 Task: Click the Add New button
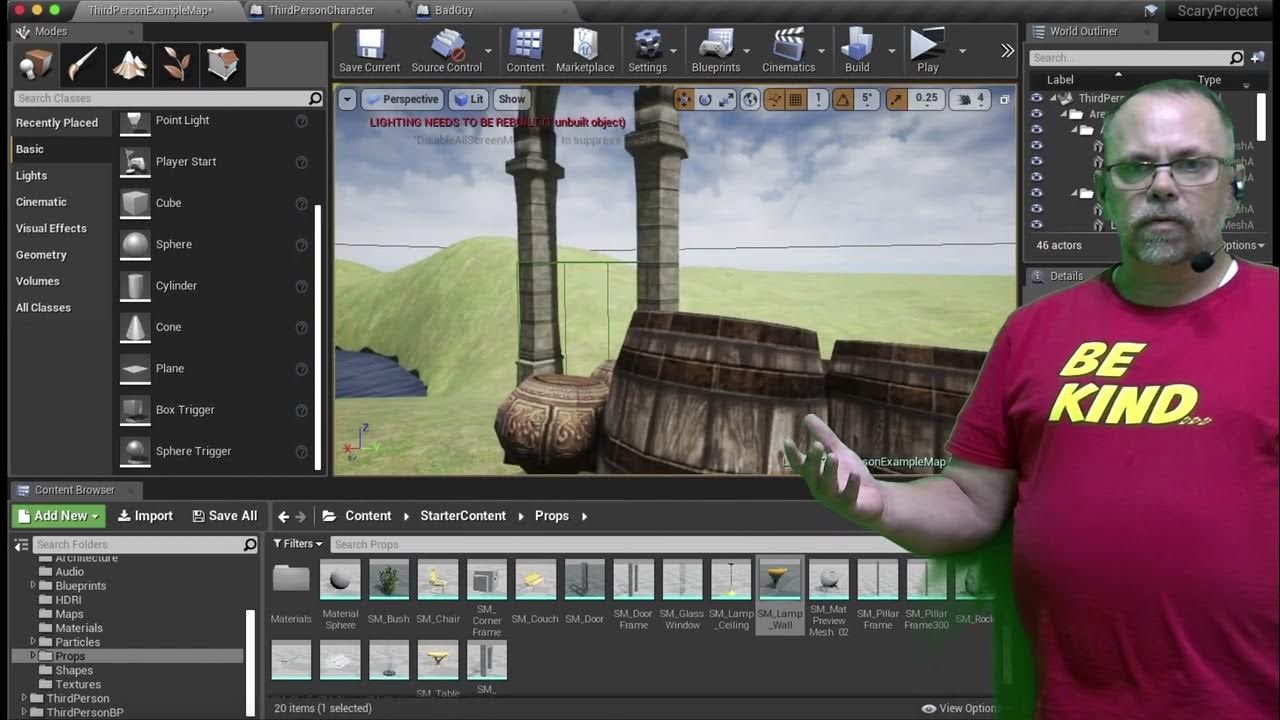[x=58, y=516]
